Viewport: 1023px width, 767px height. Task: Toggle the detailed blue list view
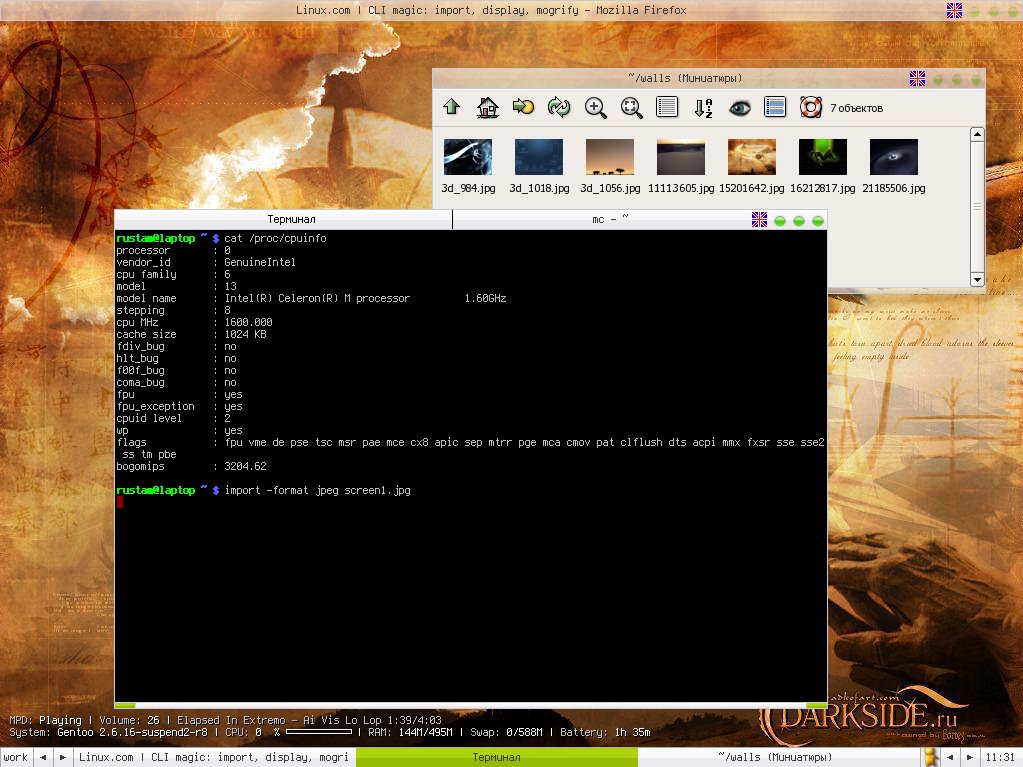tap(774, 107)
